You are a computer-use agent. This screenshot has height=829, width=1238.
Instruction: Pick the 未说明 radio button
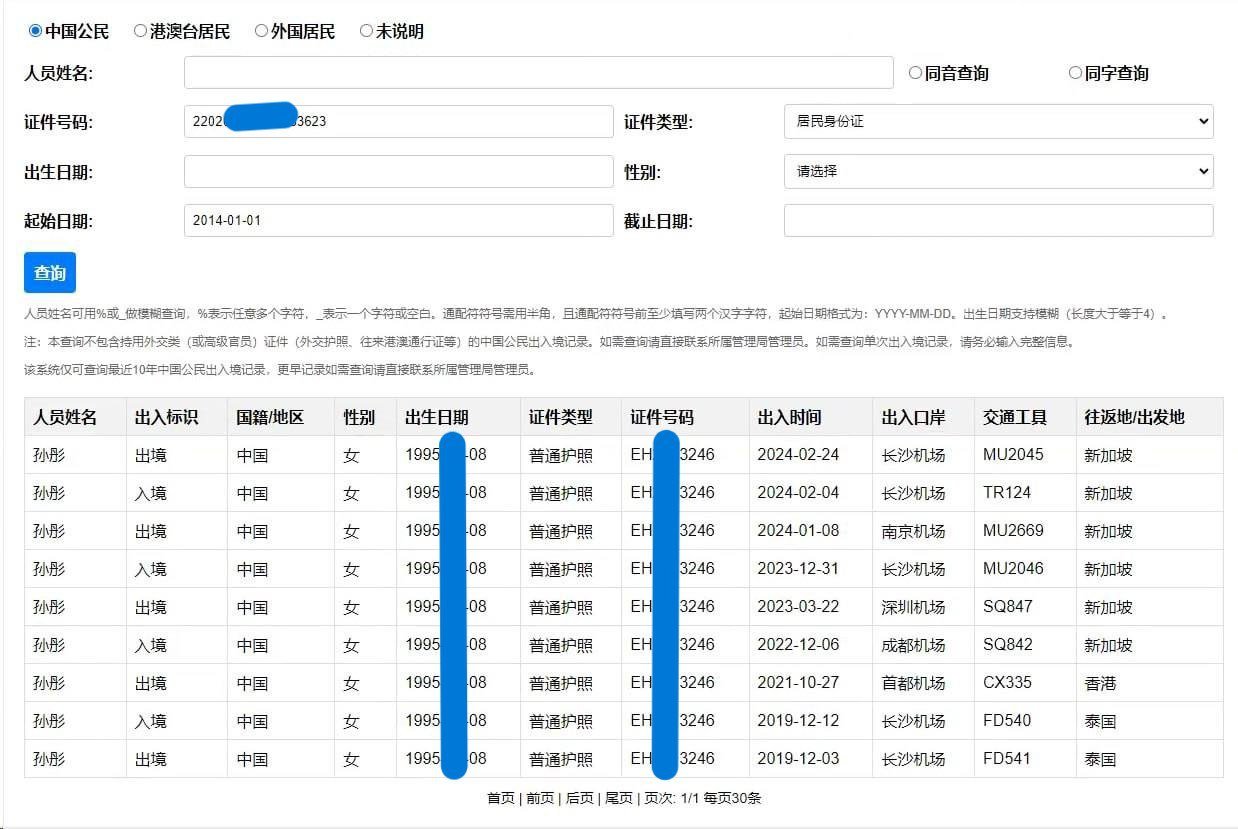point(366,31)
